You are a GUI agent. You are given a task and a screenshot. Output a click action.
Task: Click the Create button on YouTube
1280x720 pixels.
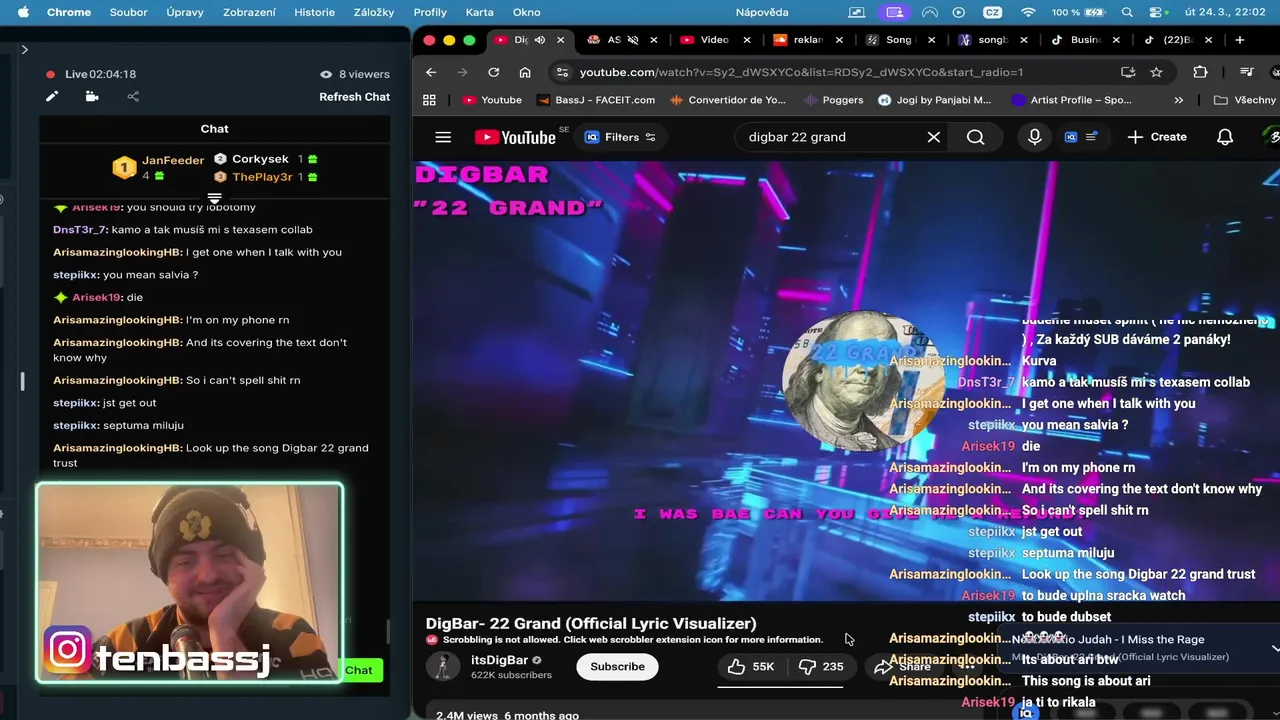point(1157,137)
